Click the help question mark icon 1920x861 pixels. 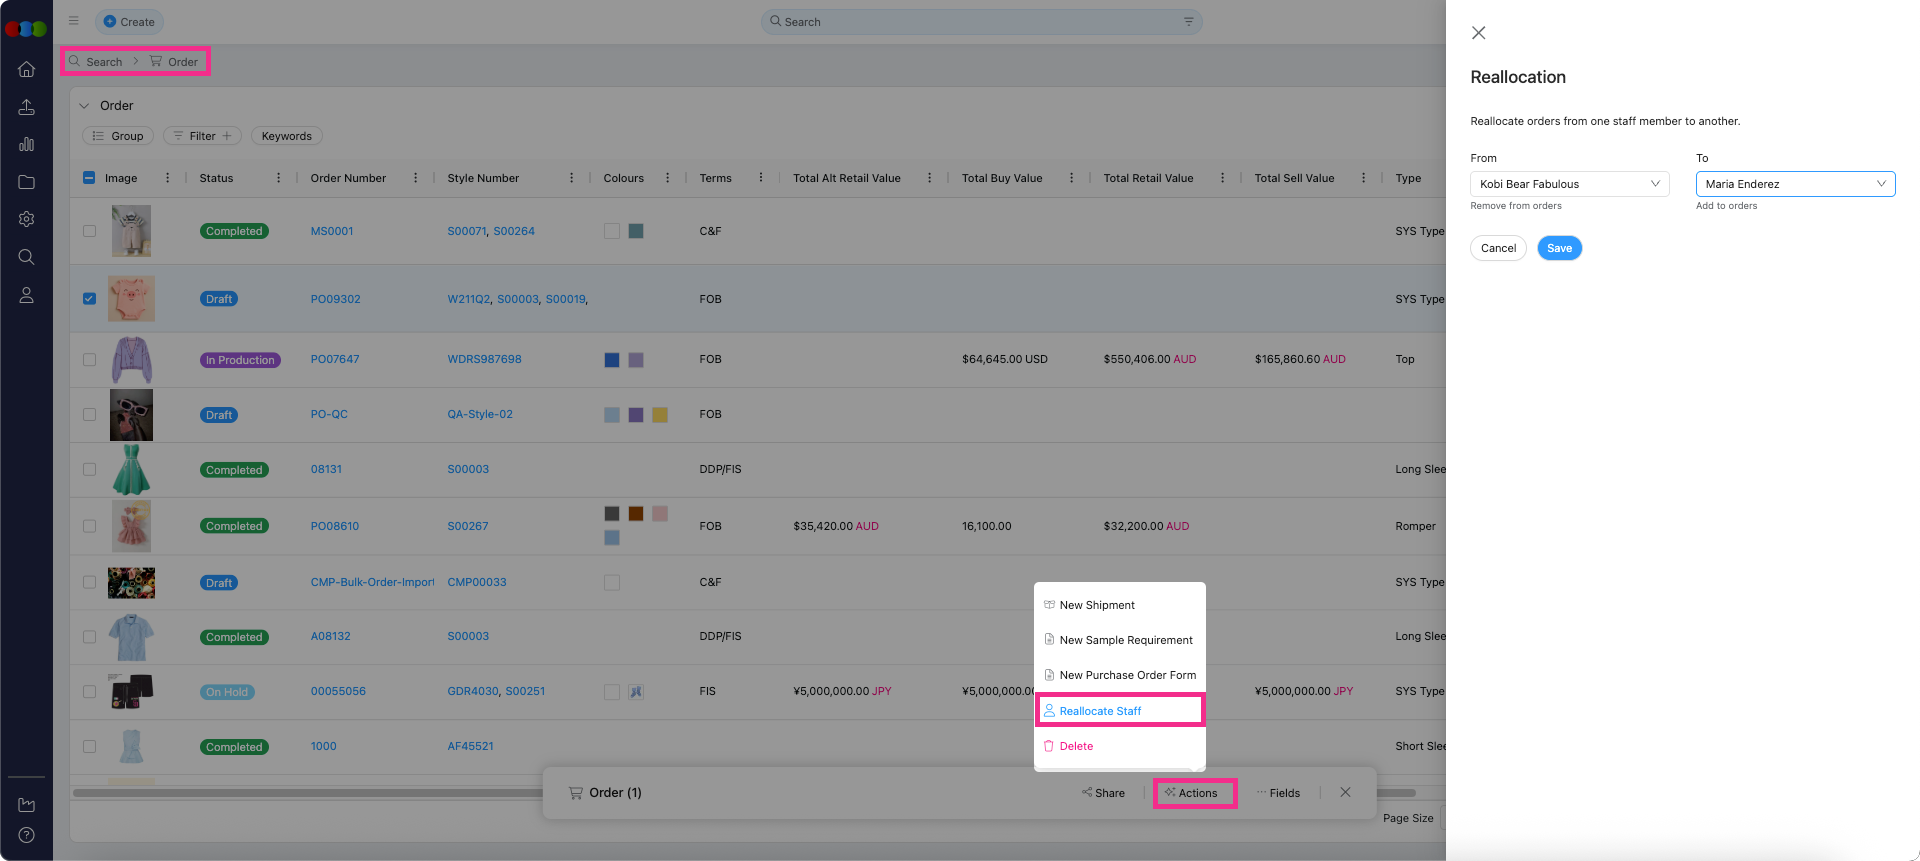pyautogui.click(x=27, y=835)
